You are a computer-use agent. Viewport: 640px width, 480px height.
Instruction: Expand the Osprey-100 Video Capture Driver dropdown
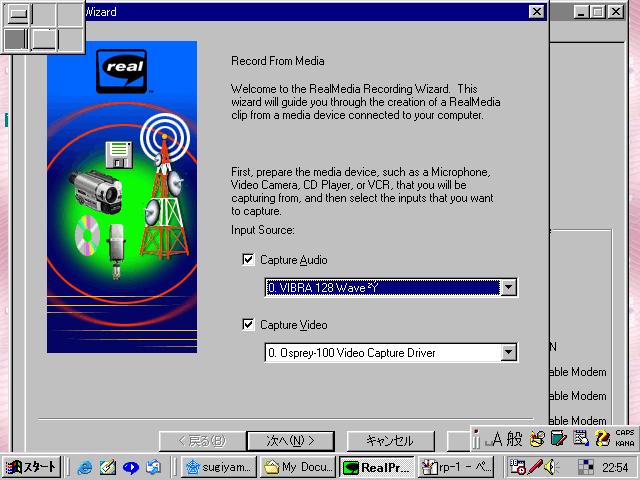pos(509,352)
